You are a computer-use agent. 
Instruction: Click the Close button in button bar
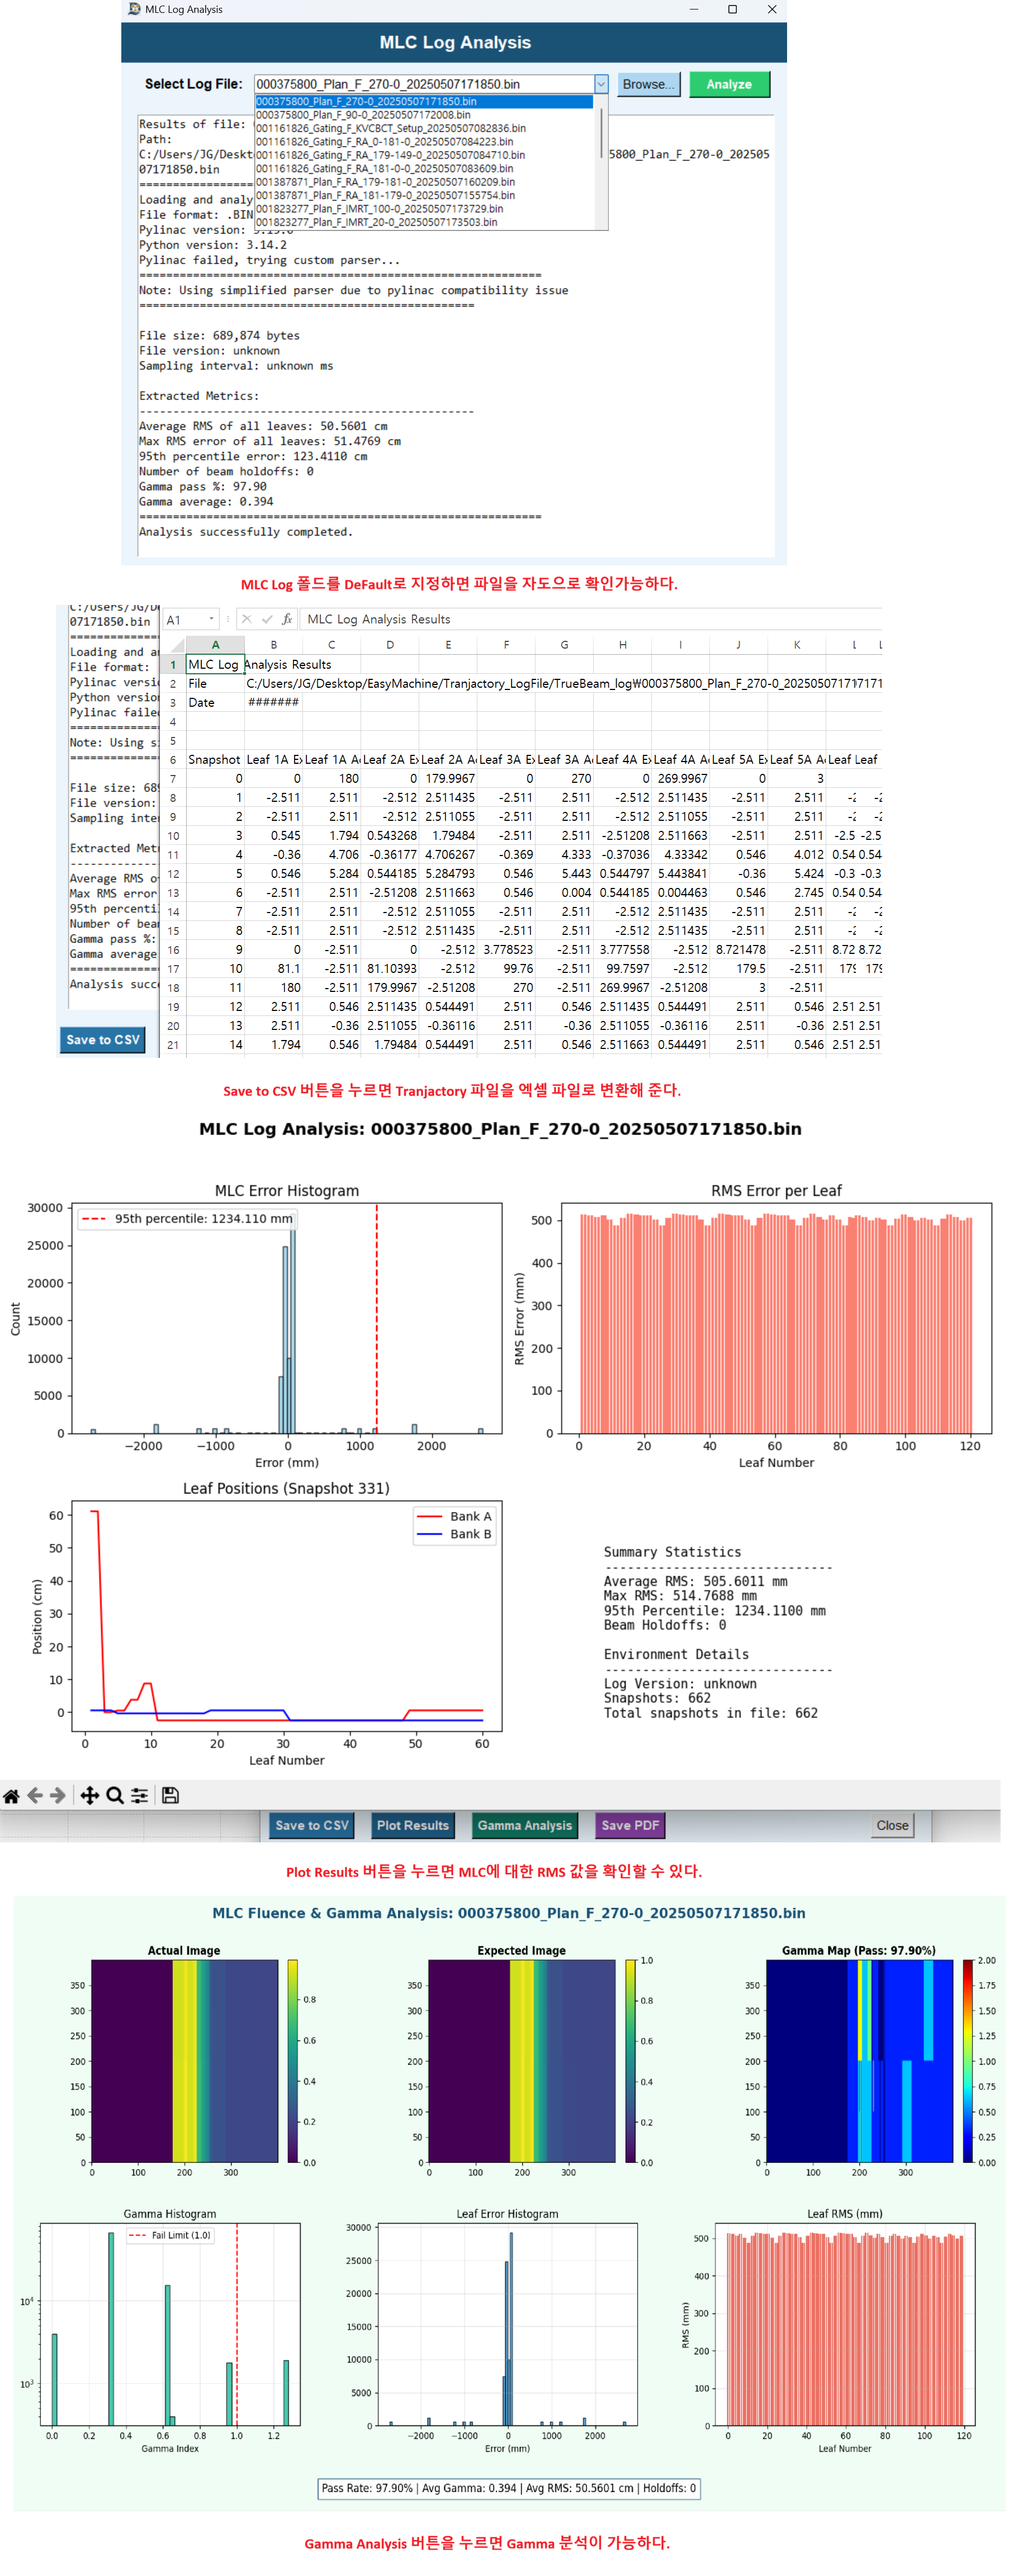[x=892, y=1825]
